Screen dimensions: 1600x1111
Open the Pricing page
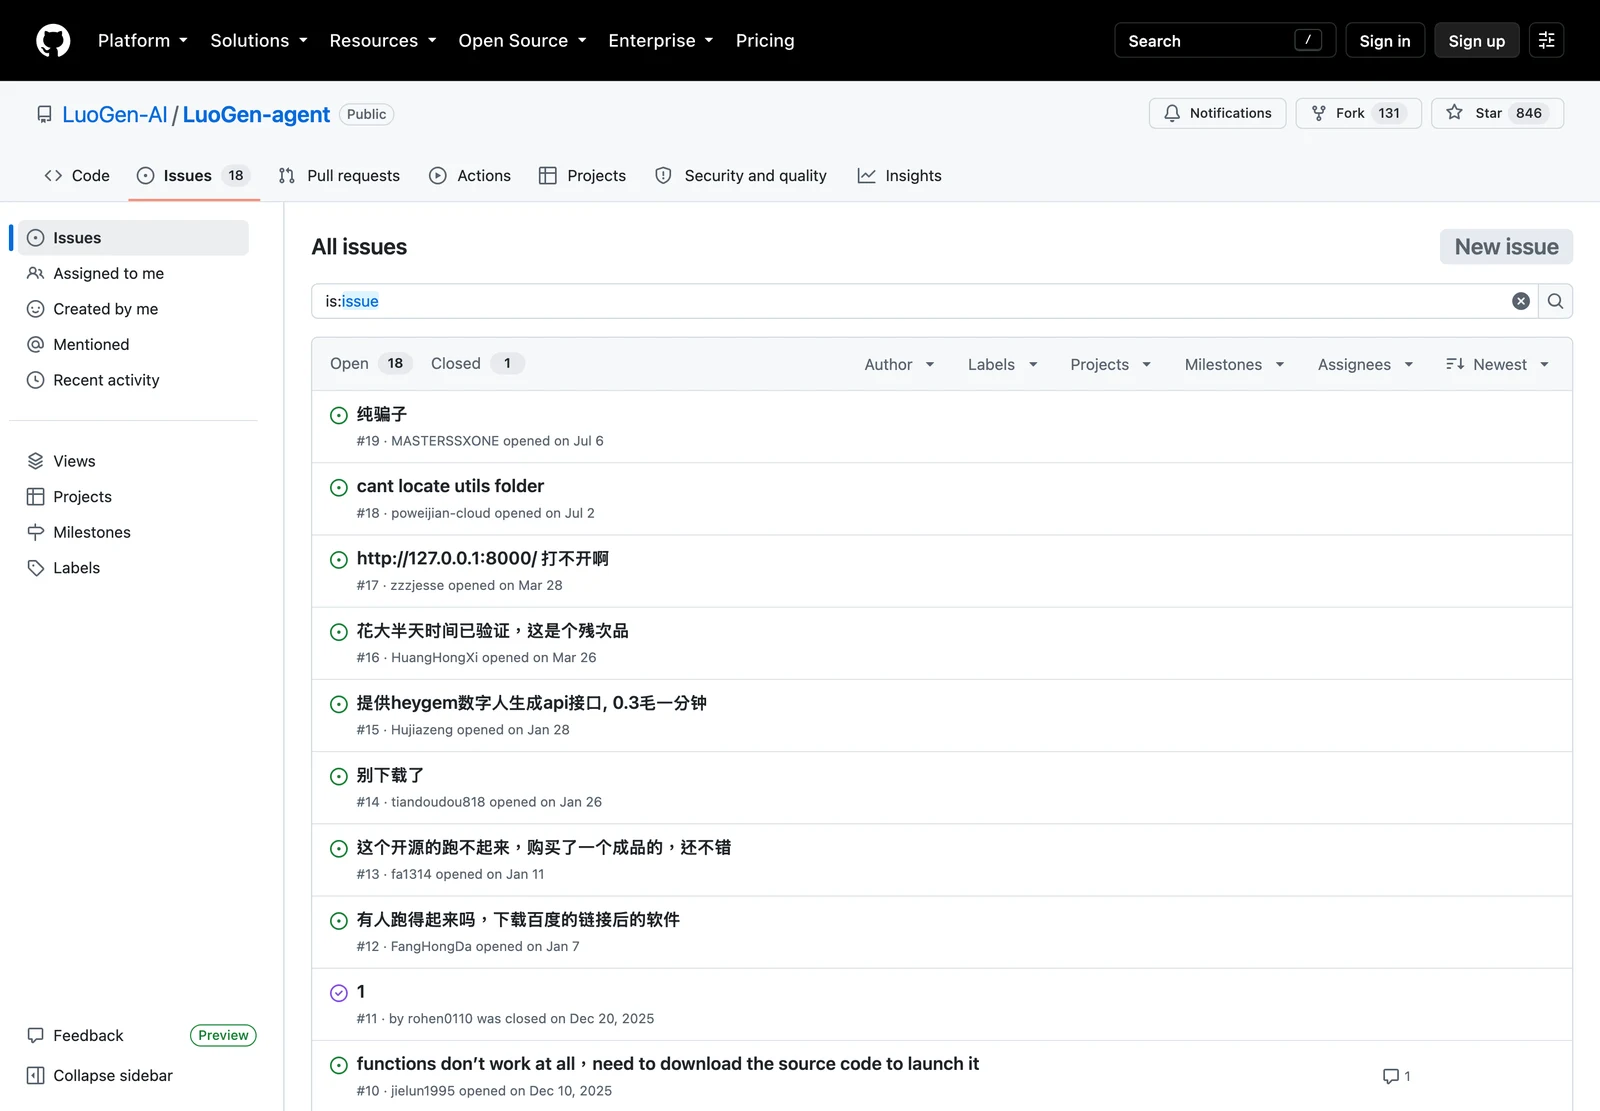765,41
